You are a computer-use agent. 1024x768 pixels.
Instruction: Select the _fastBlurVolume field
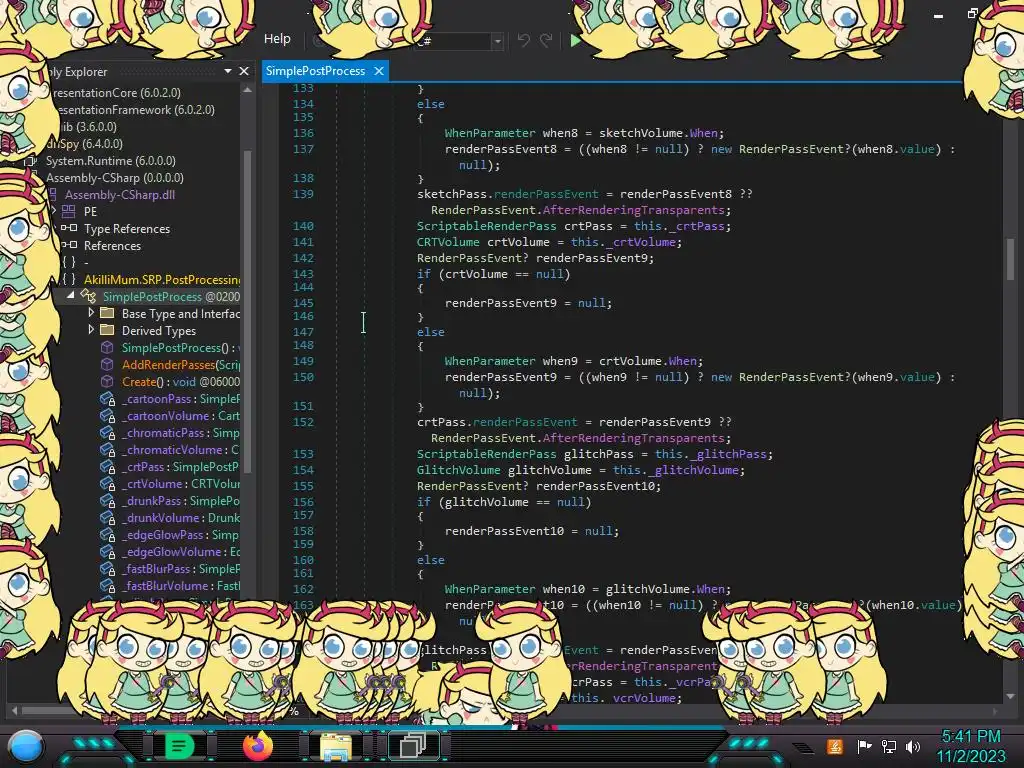(181, 585)
